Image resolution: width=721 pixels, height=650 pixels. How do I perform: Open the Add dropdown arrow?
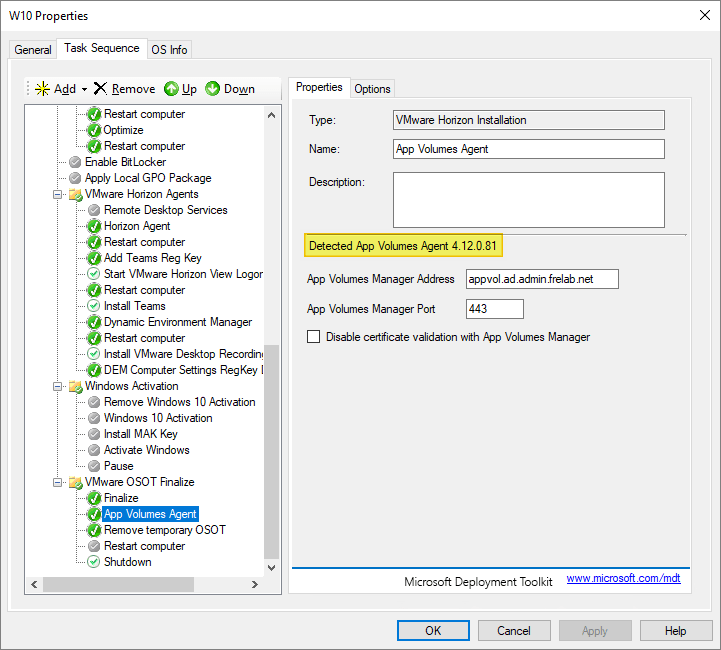point(85,89)
